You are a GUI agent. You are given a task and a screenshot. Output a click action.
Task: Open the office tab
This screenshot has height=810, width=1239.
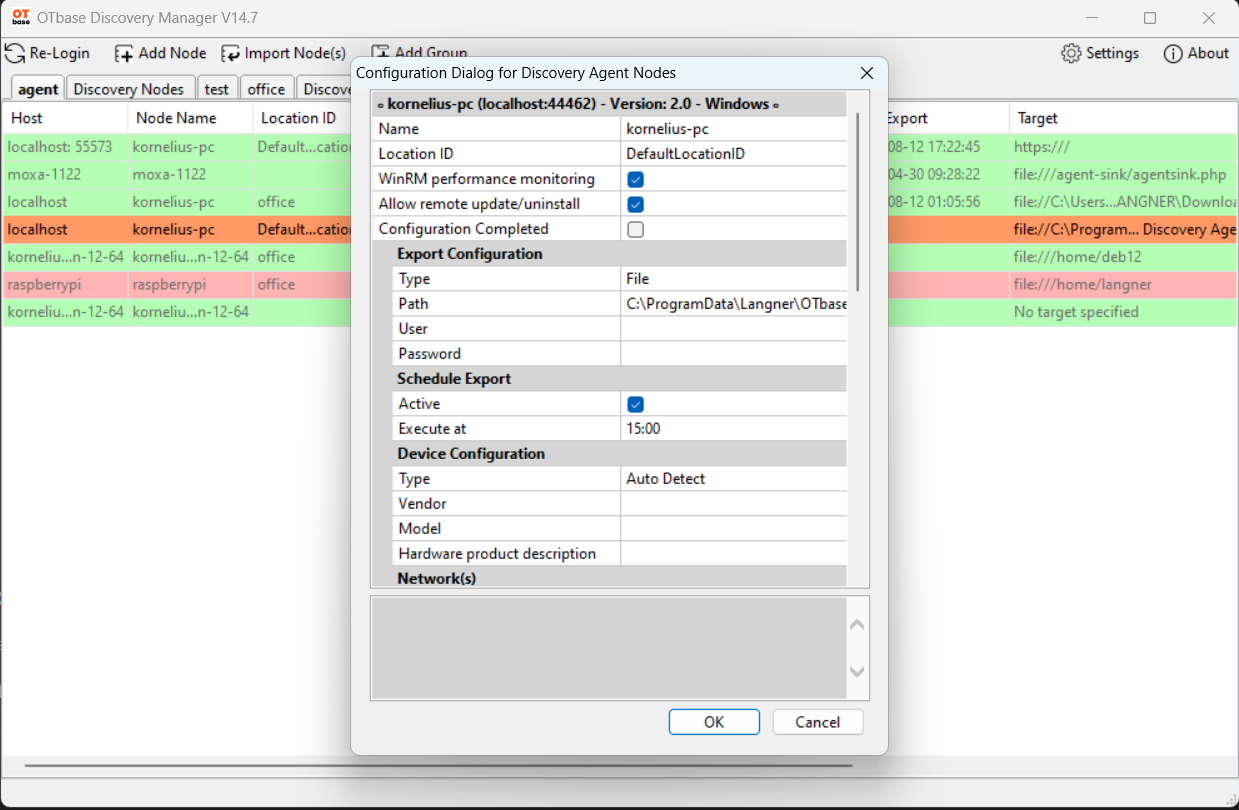click(267, 89)
